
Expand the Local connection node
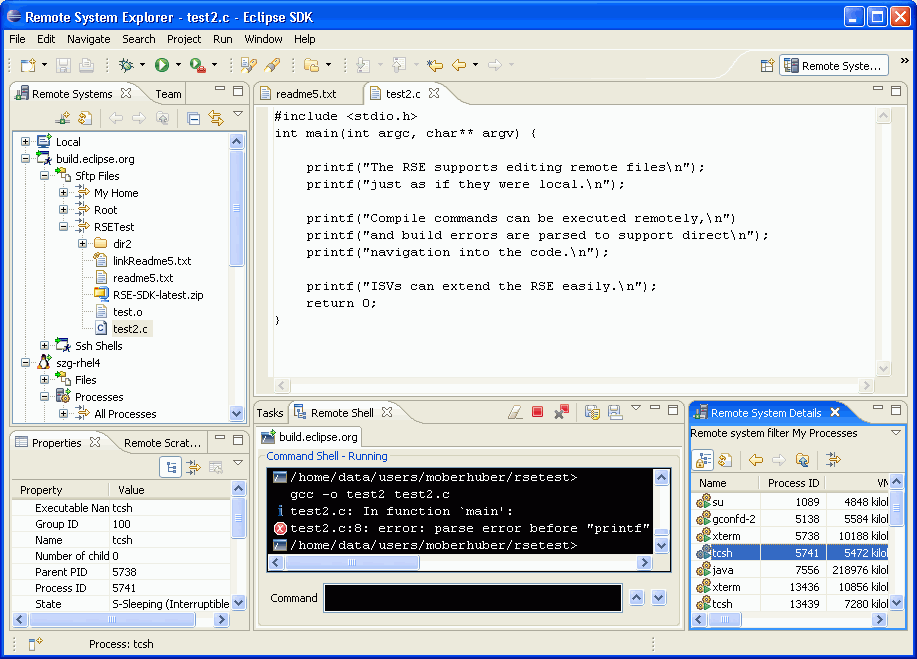click(x=25, y=142)
